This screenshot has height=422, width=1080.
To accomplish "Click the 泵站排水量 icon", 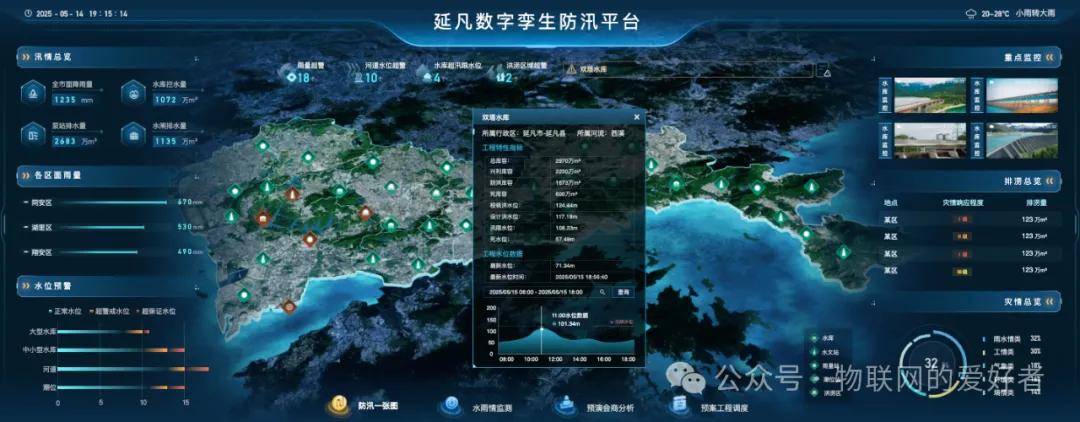I will (32, 134).
